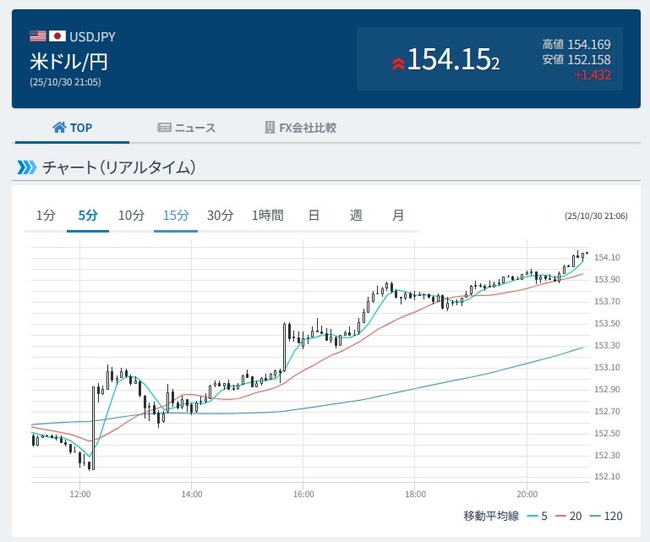
Task: Click the Japan flag icon
Action: (57, 36)
